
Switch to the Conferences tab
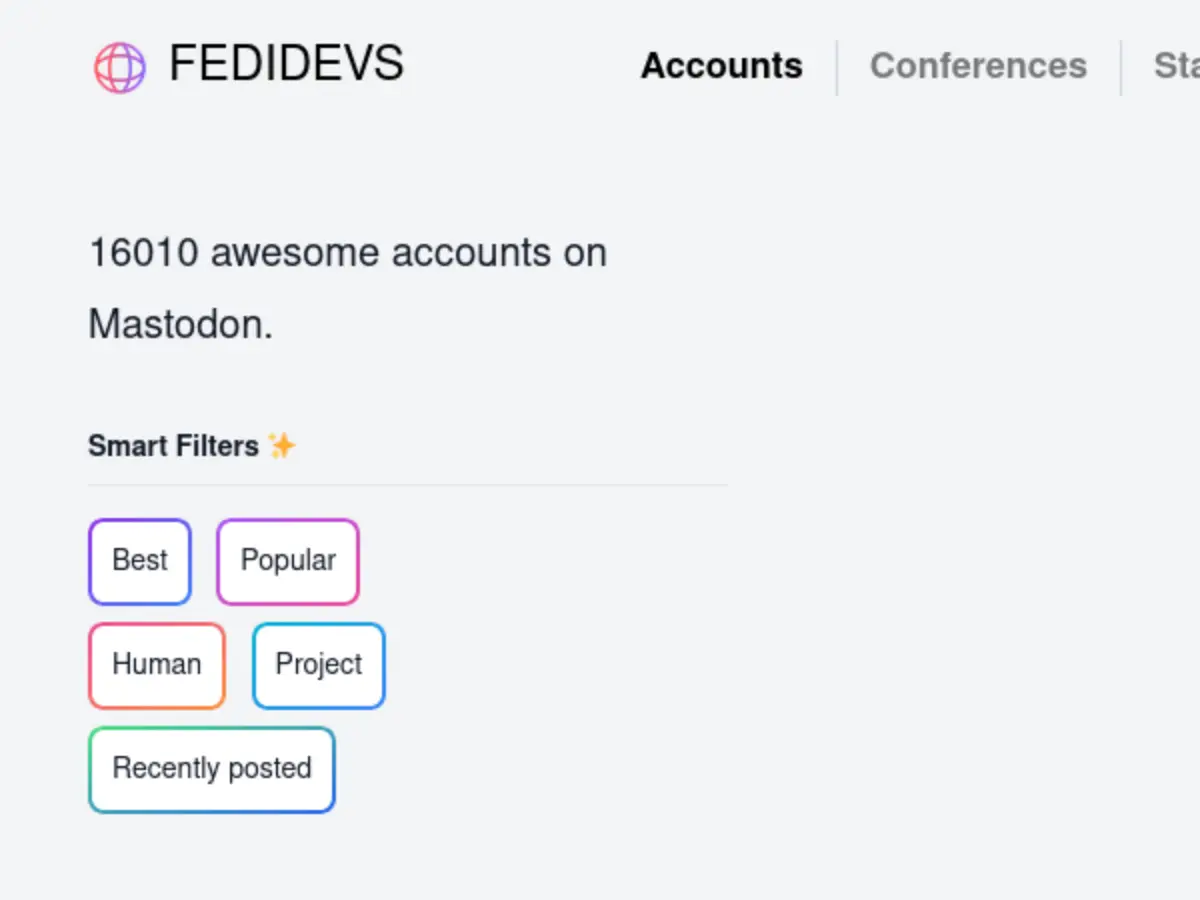(x=978, y=66)
